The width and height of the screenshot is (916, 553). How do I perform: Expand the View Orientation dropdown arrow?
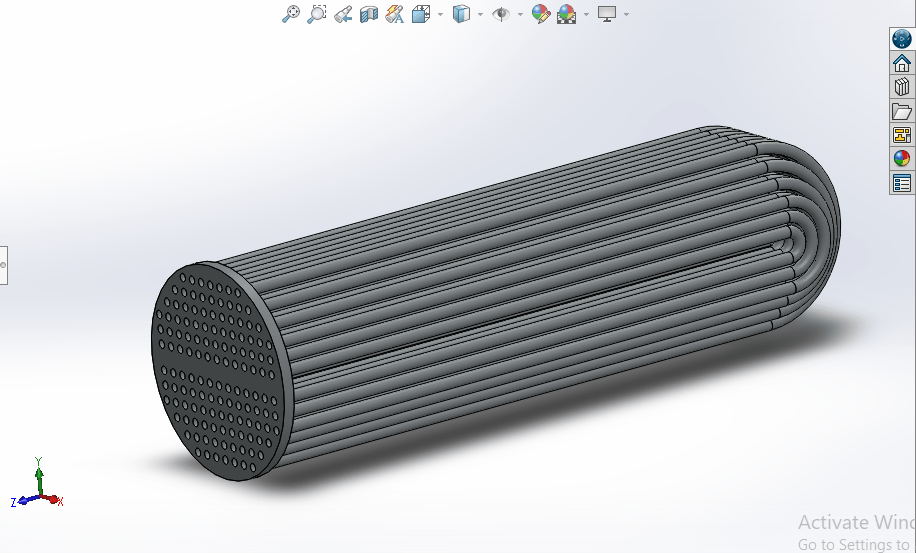click(x=440, y=14)
